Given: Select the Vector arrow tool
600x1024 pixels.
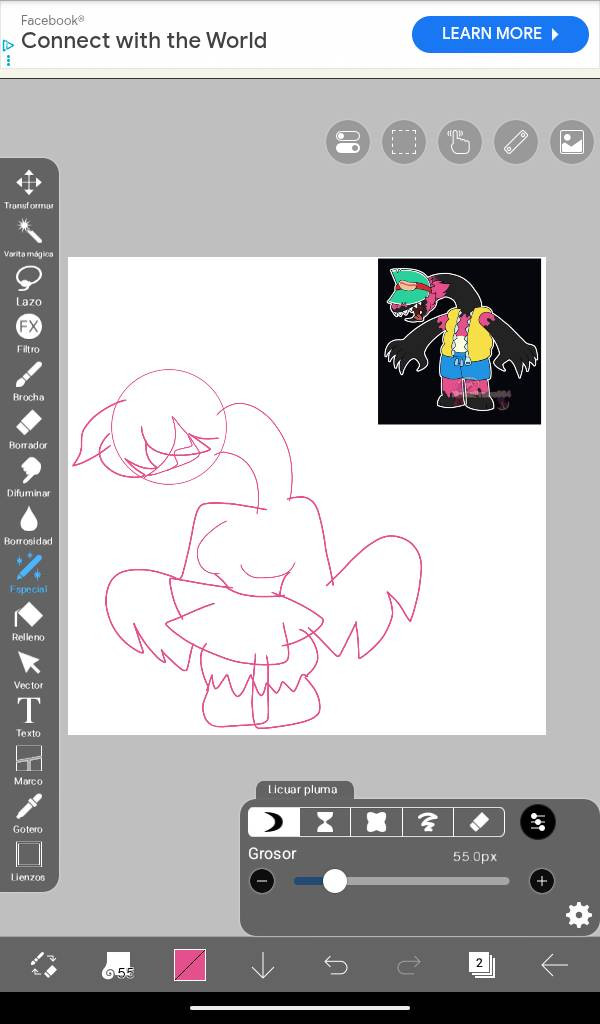Looking at the screenshot, I should 29,669.
